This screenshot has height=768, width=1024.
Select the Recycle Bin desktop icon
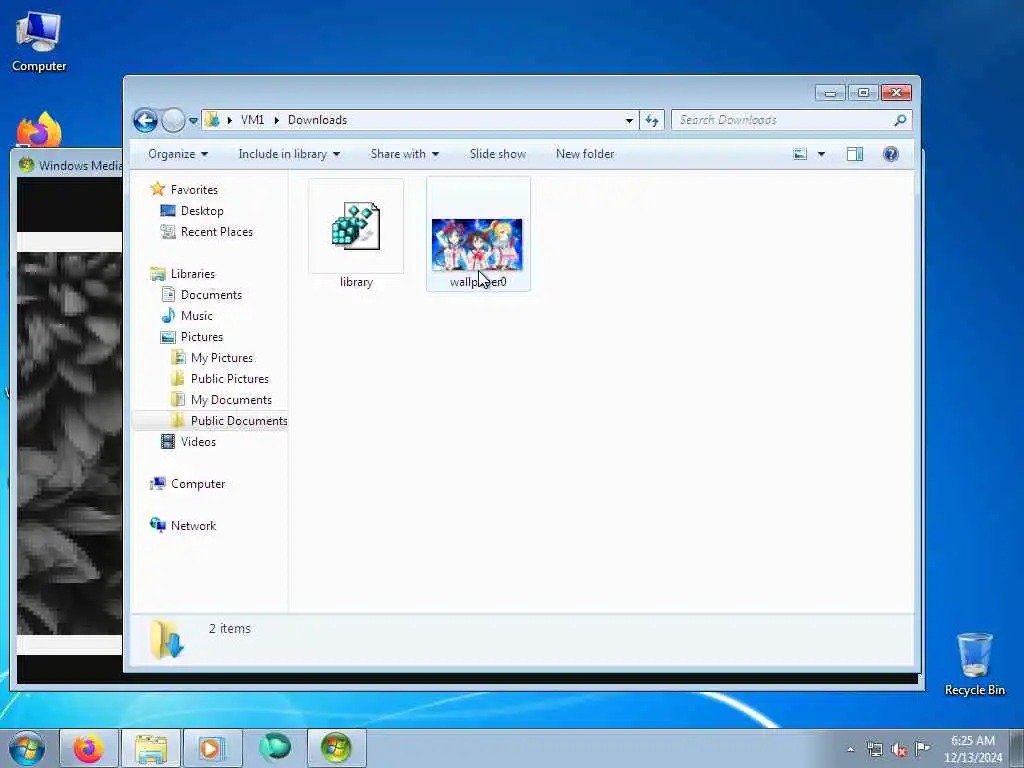point(974,665)
